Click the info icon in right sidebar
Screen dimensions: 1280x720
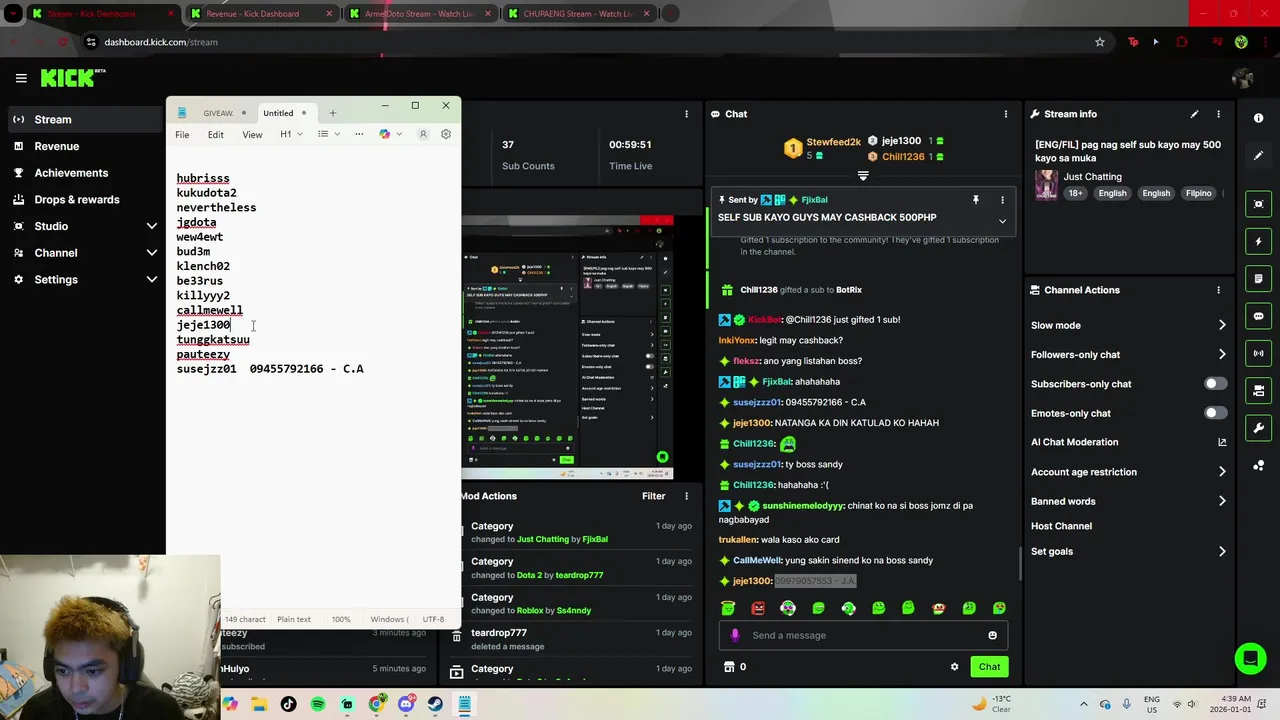(1259, 118)
